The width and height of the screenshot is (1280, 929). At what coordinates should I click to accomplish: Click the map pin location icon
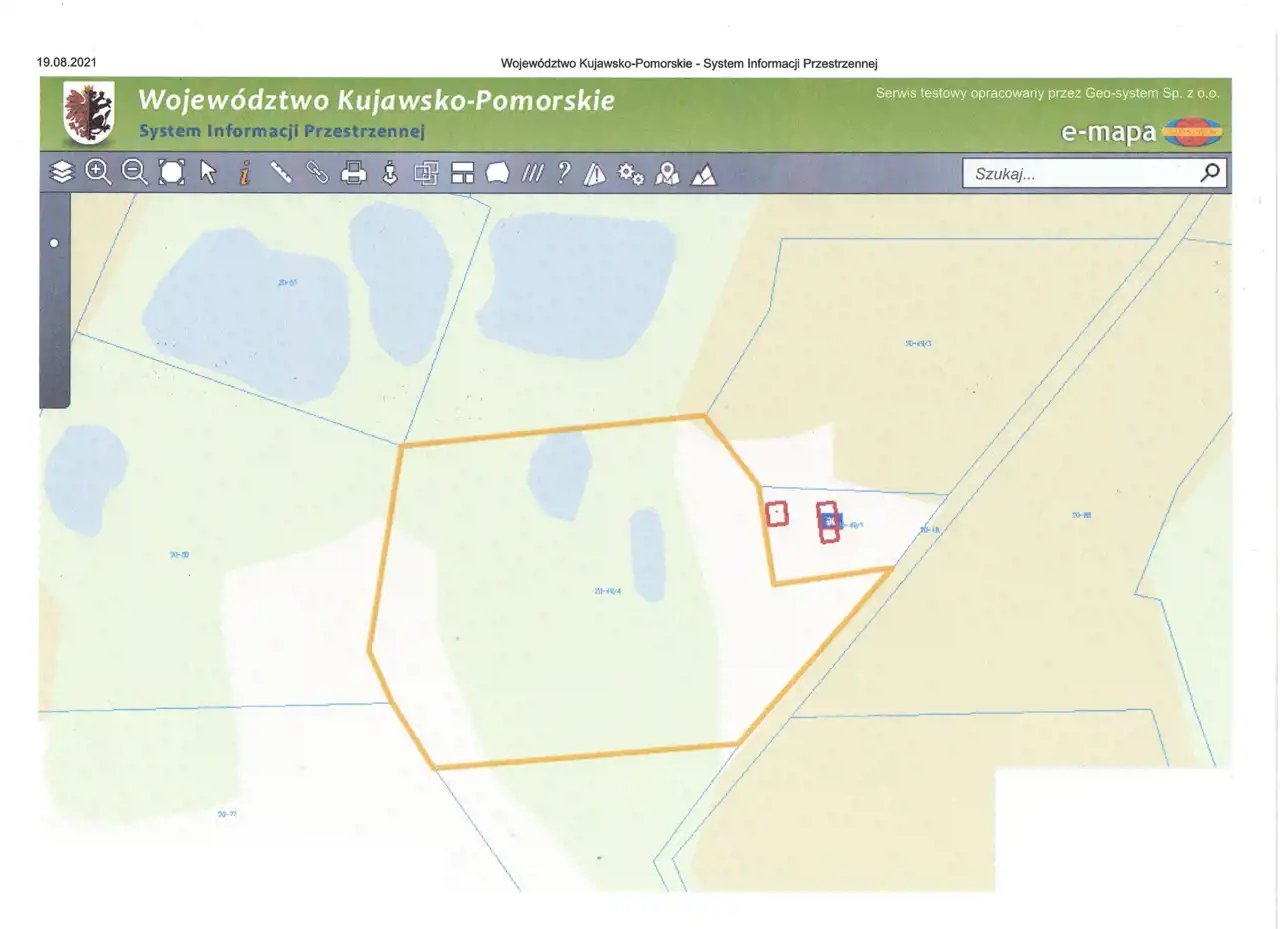(x=667, y=175)
